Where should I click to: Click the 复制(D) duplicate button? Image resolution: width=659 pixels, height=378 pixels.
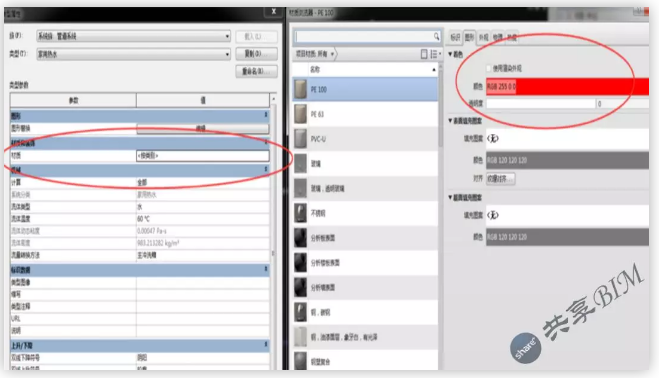click(256, 54)
